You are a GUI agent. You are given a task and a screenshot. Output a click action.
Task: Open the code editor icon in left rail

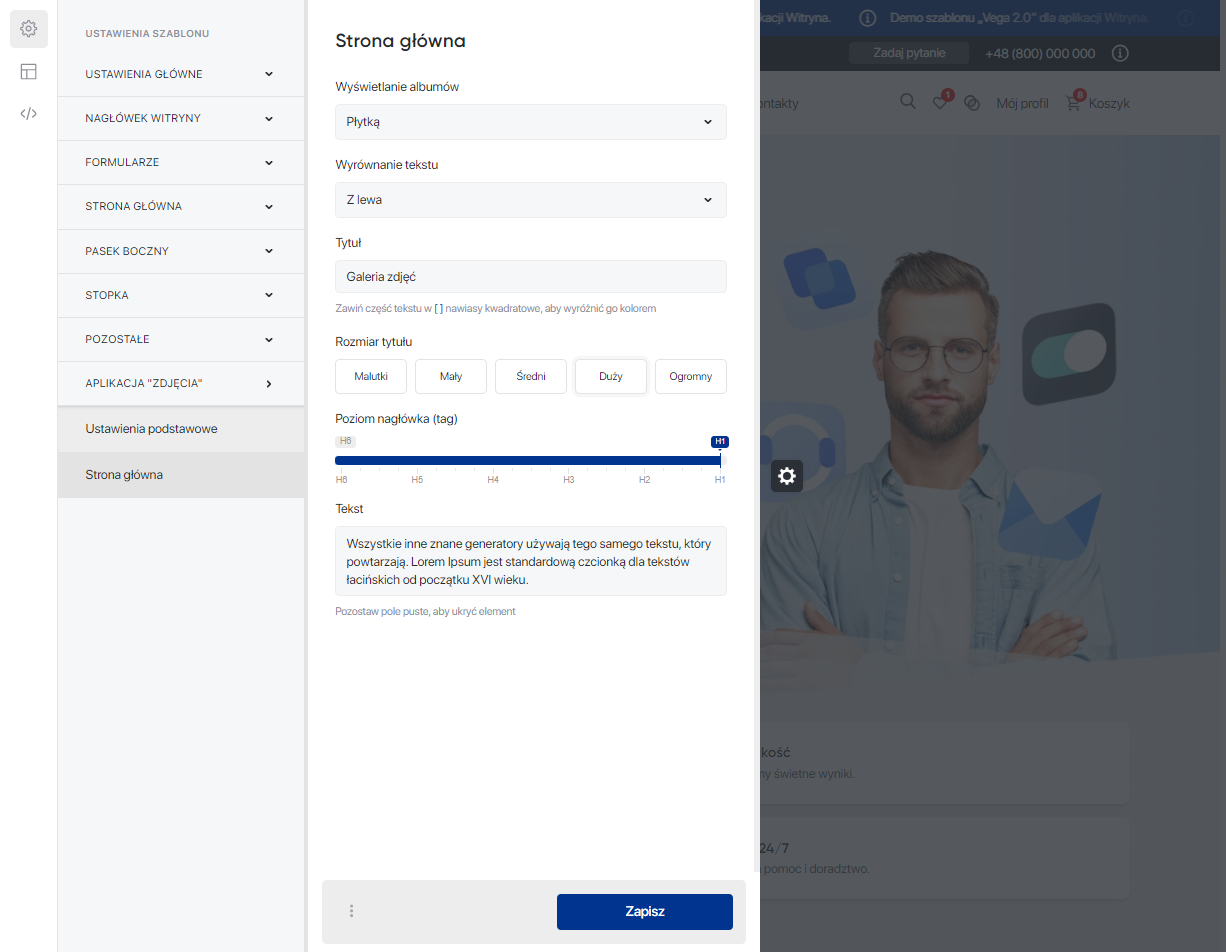[29, 113]
